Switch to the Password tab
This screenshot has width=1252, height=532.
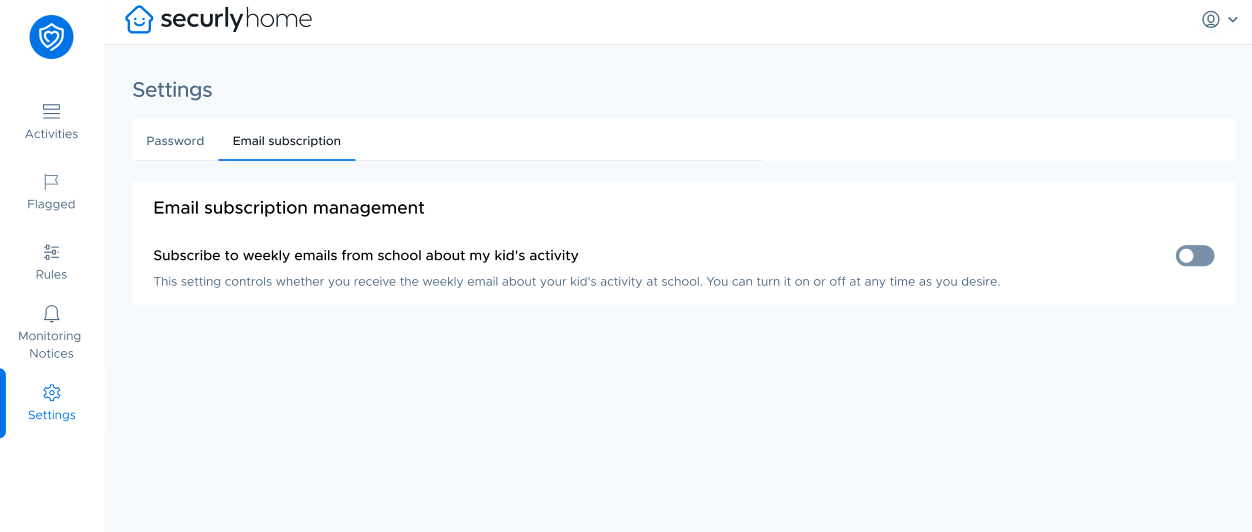175,141
